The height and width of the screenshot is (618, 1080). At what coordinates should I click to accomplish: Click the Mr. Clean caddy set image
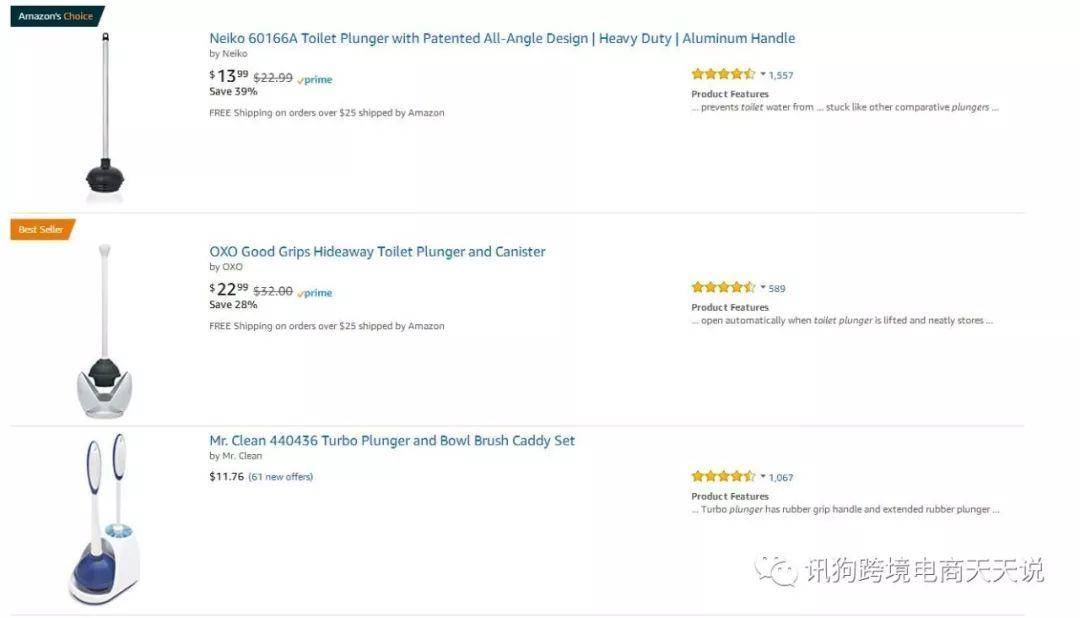click(105, 519)
